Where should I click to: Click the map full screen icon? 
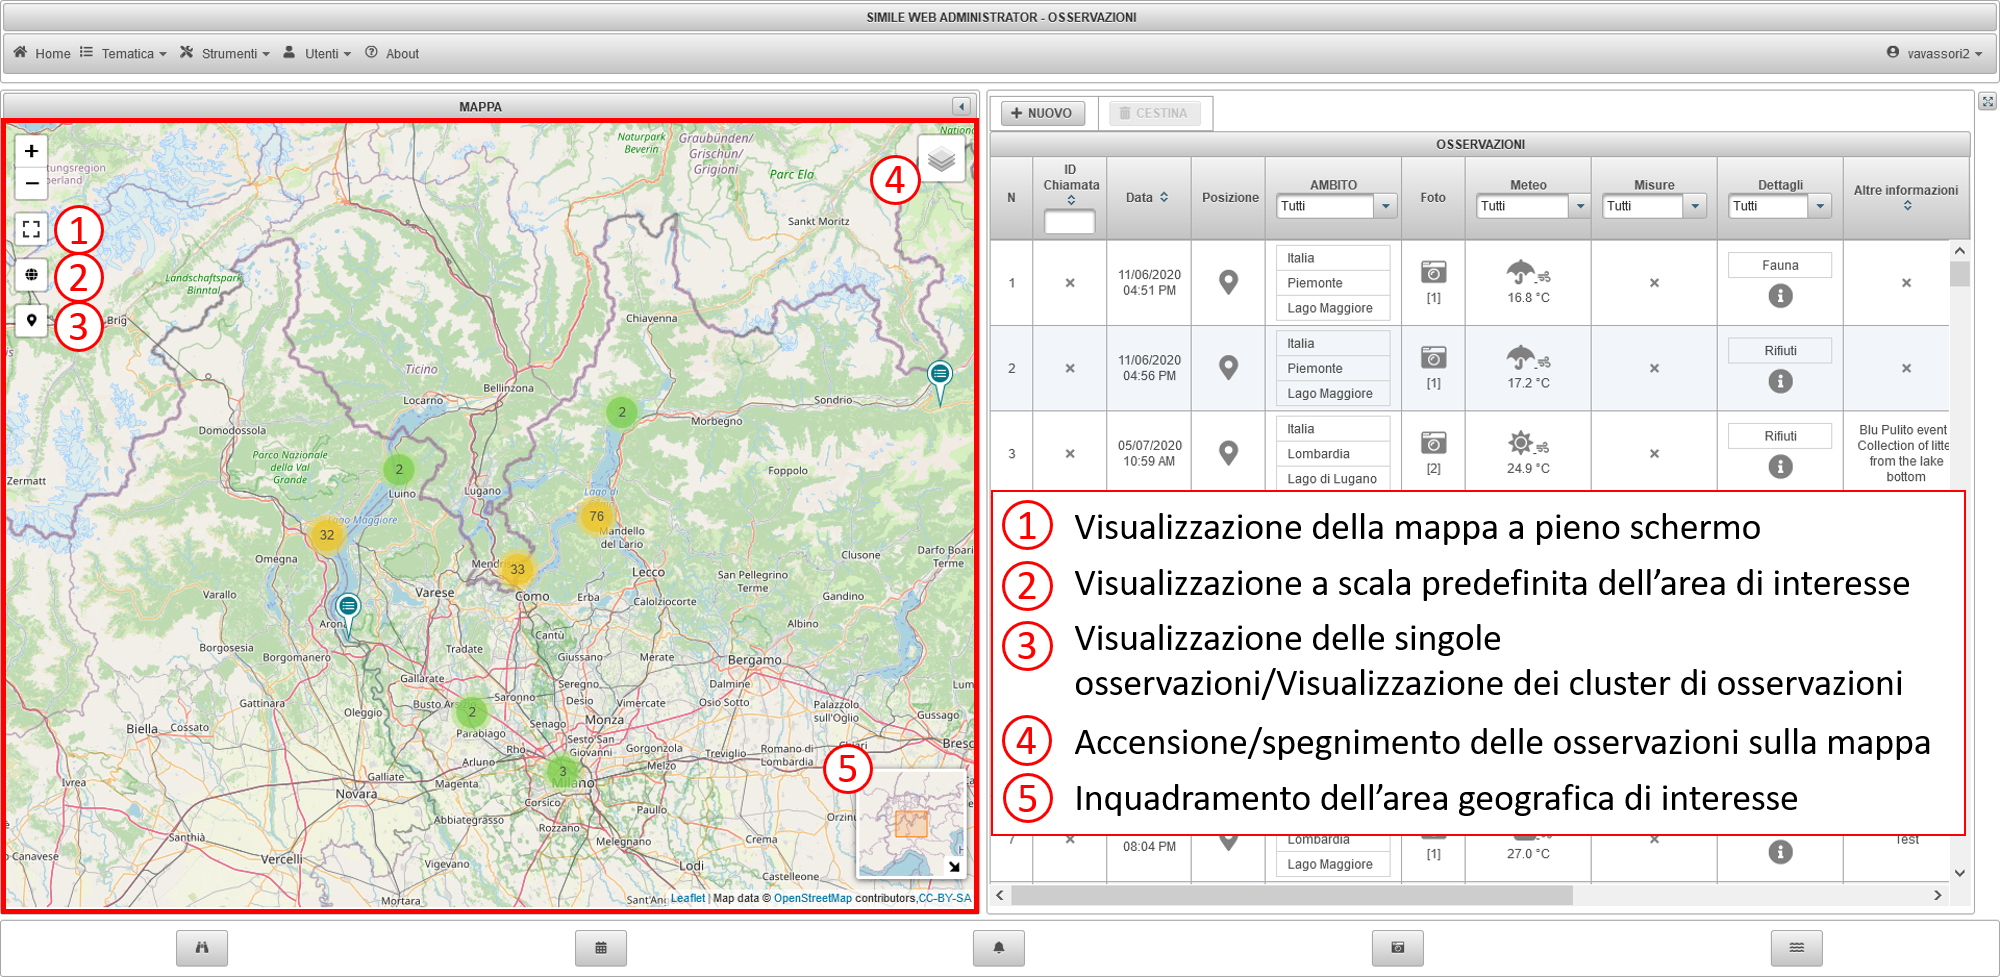pos(31,229)
